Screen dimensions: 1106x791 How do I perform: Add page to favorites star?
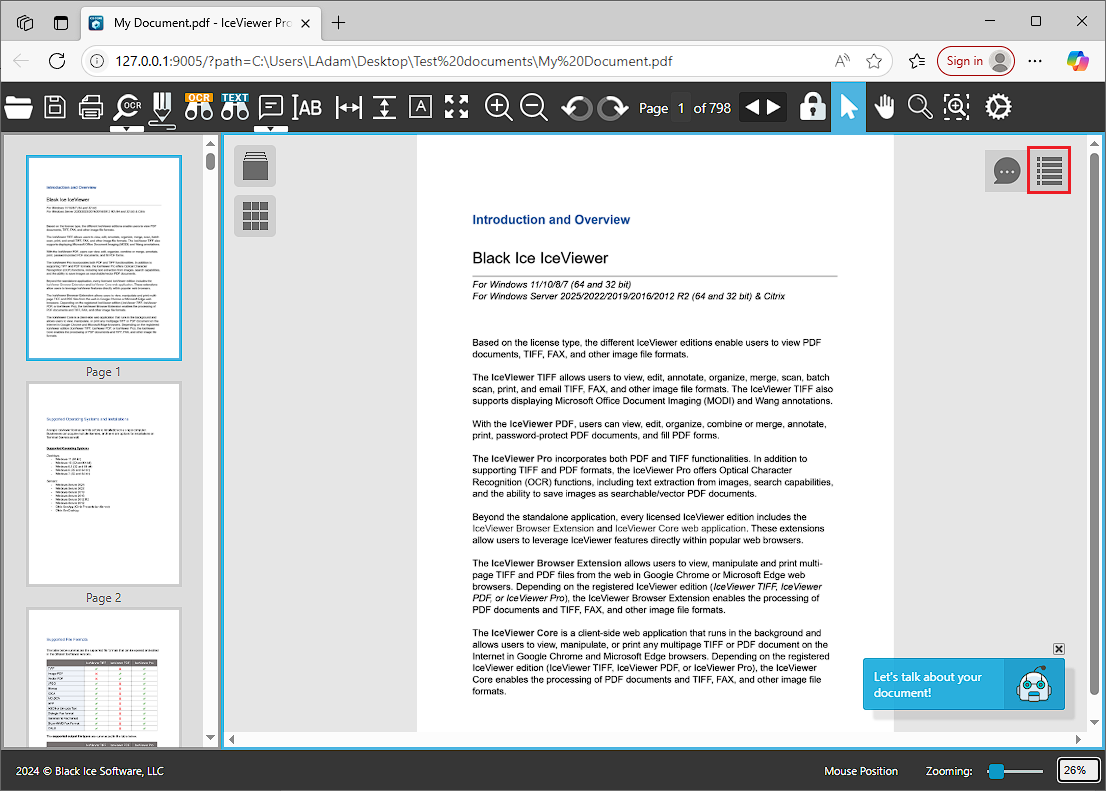click(874, 61)
